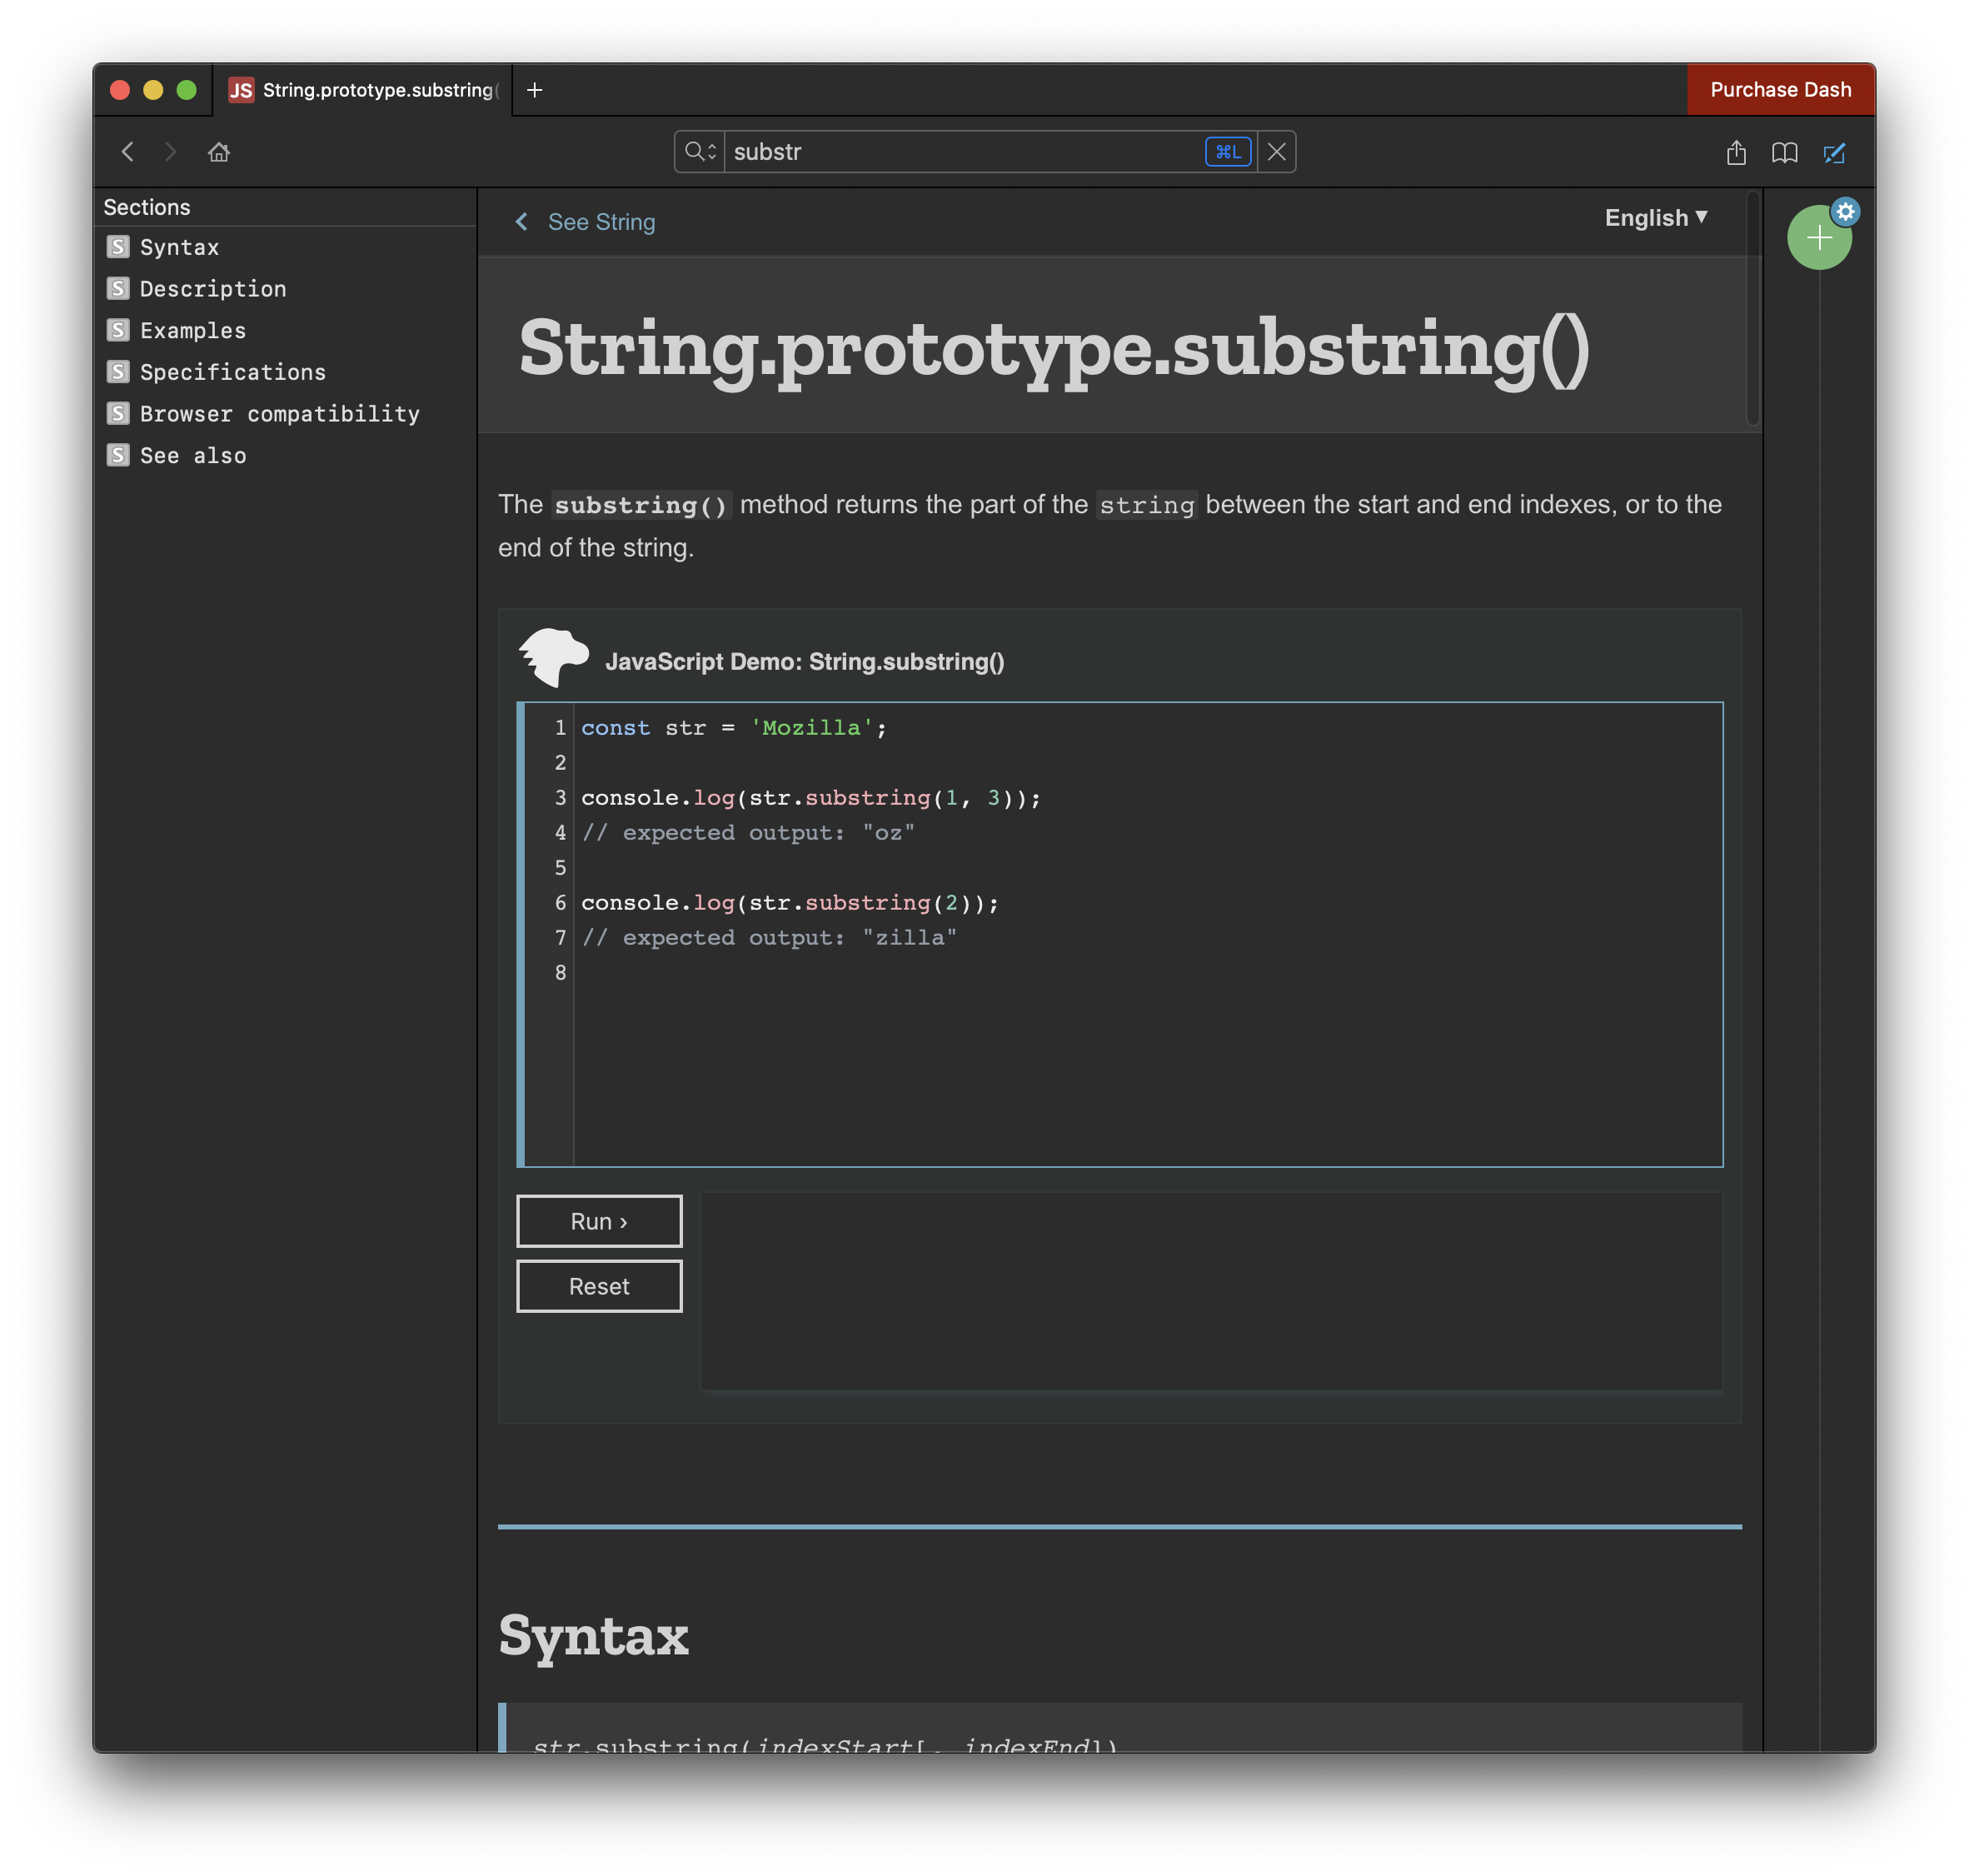Clear search with the X button

click(1276, 152)
